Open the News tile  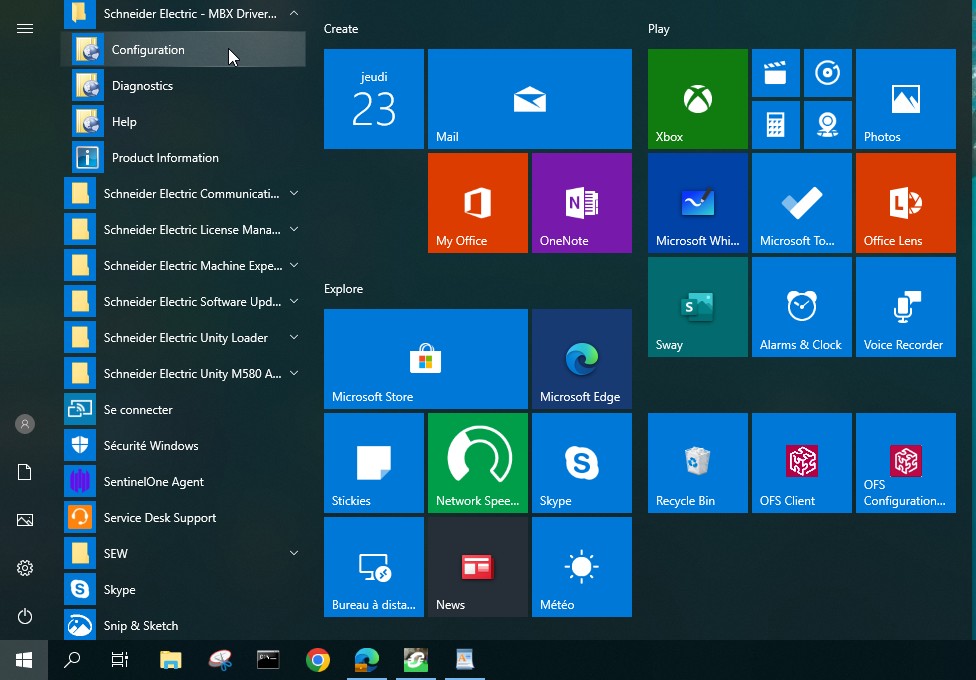click(477, 567)
